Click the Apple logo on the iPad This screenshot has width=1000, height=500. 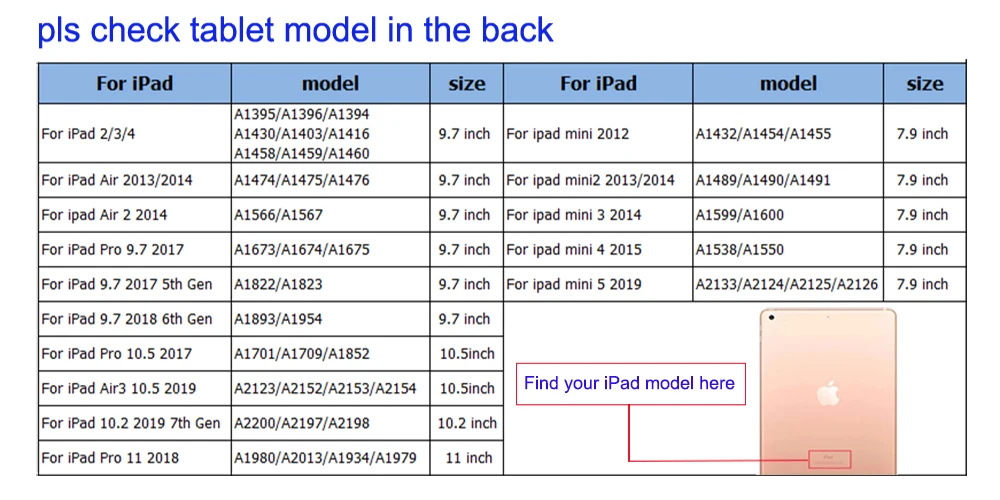click(828, 392)
